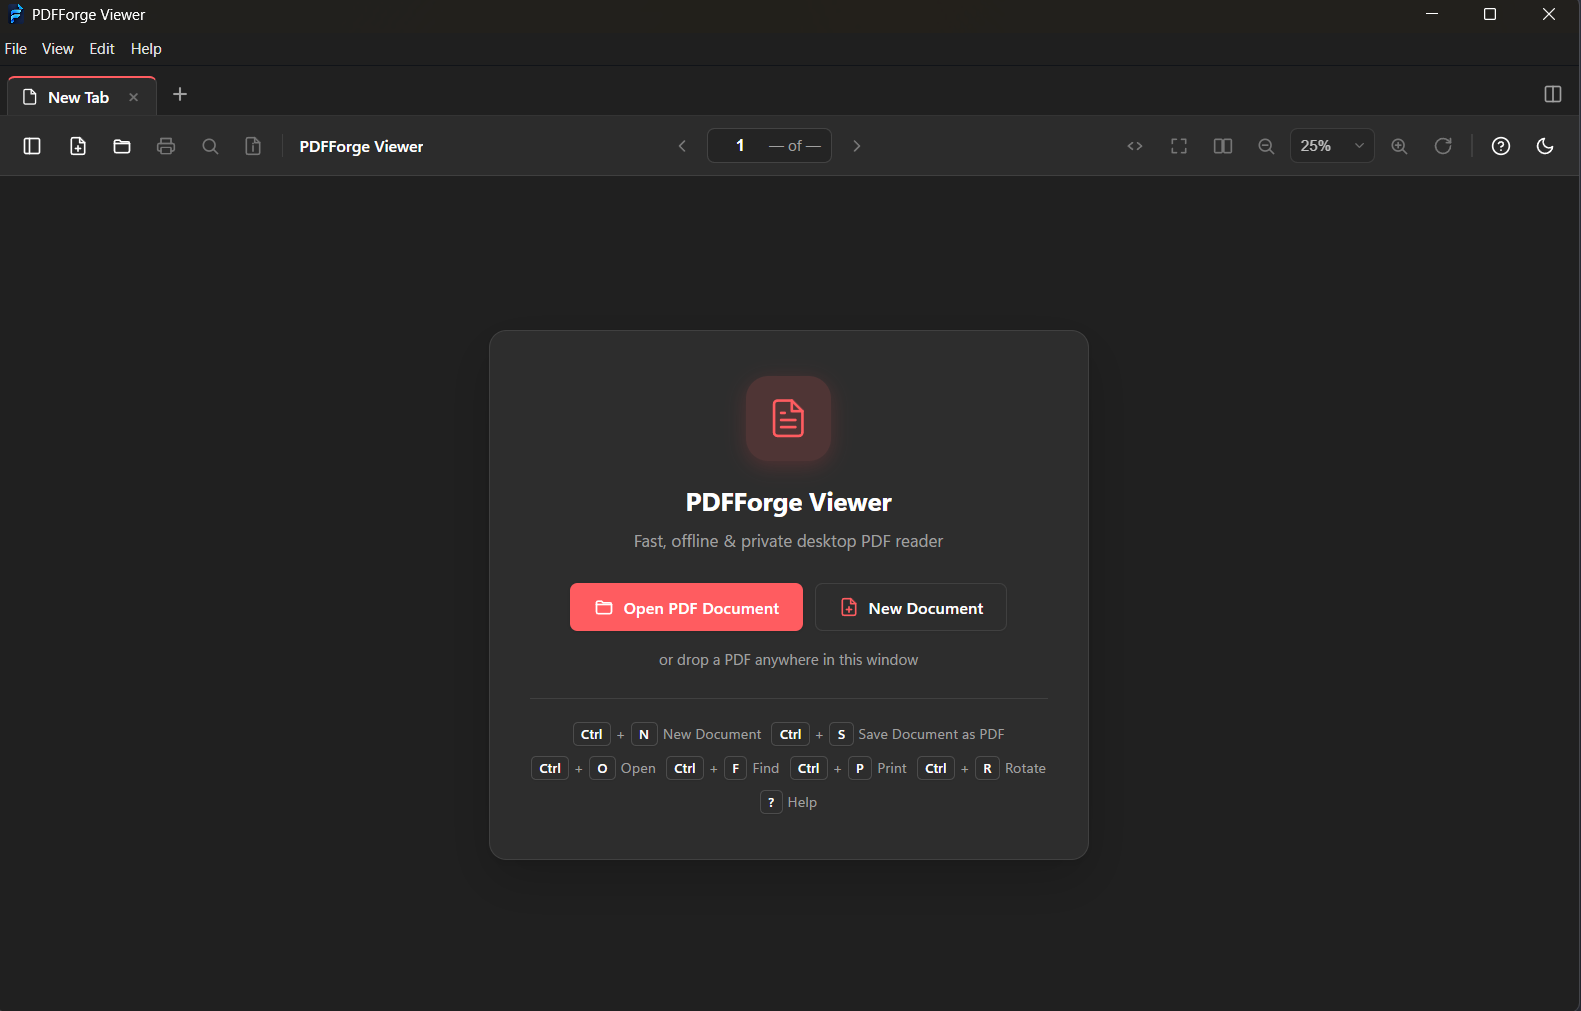Toggle dark mode moon icon
The image size is (1581, 1011).
click(x=1545, y=146)
